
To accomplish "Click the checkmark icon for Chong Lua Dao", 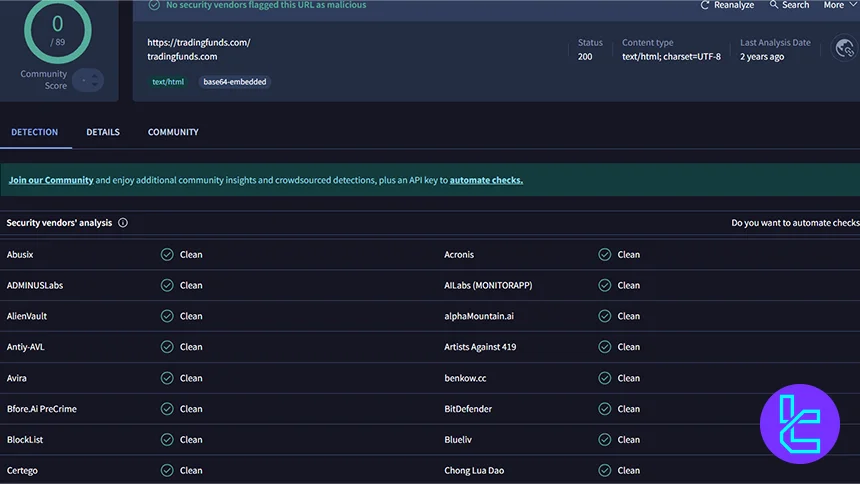I will point(604,470).
